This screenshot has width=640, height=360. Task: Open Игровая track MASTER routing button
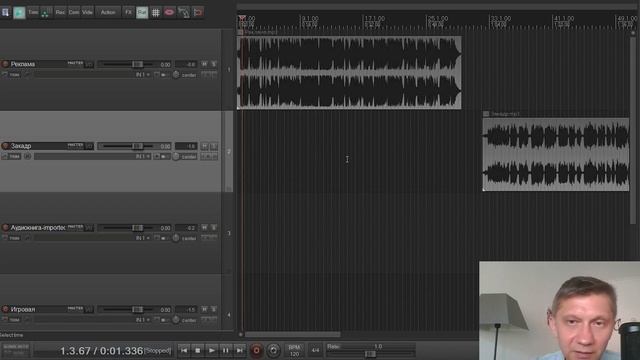pyautogui.click(x=75, y=308)
